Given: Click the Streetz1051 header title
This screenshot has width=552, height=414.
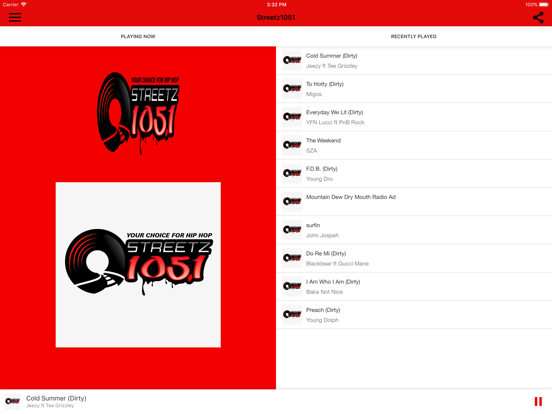Looking at the screenshot, I should click(x=276, y=18).
